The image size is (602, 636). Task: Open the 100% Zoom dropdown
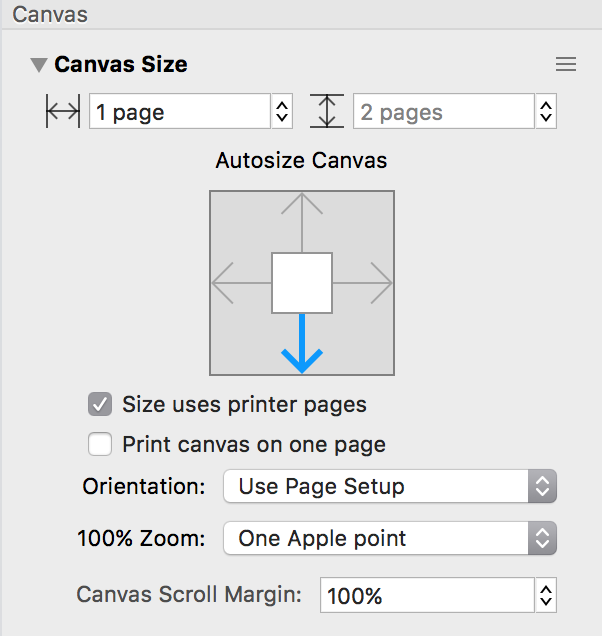tap(390, 538)
